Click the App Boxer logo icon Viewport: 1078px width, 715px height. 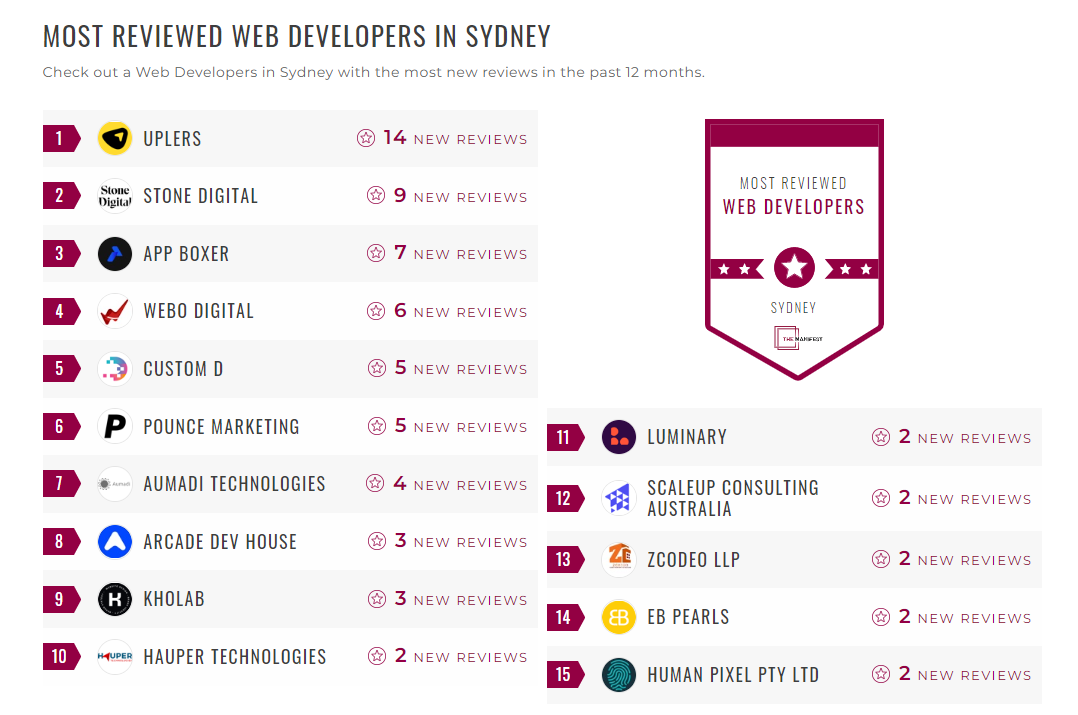coord(114,253)
